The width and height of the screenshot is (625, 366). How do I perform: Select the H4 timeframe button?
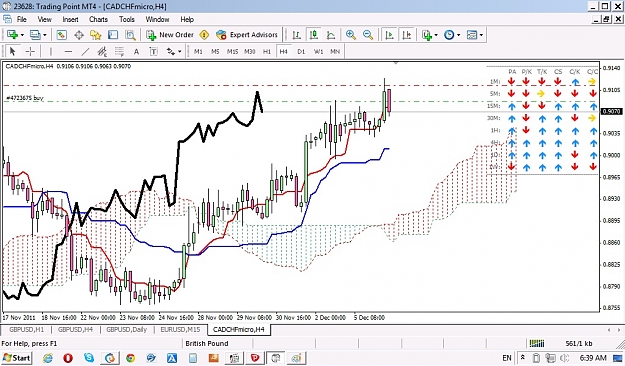coord(283,51)
